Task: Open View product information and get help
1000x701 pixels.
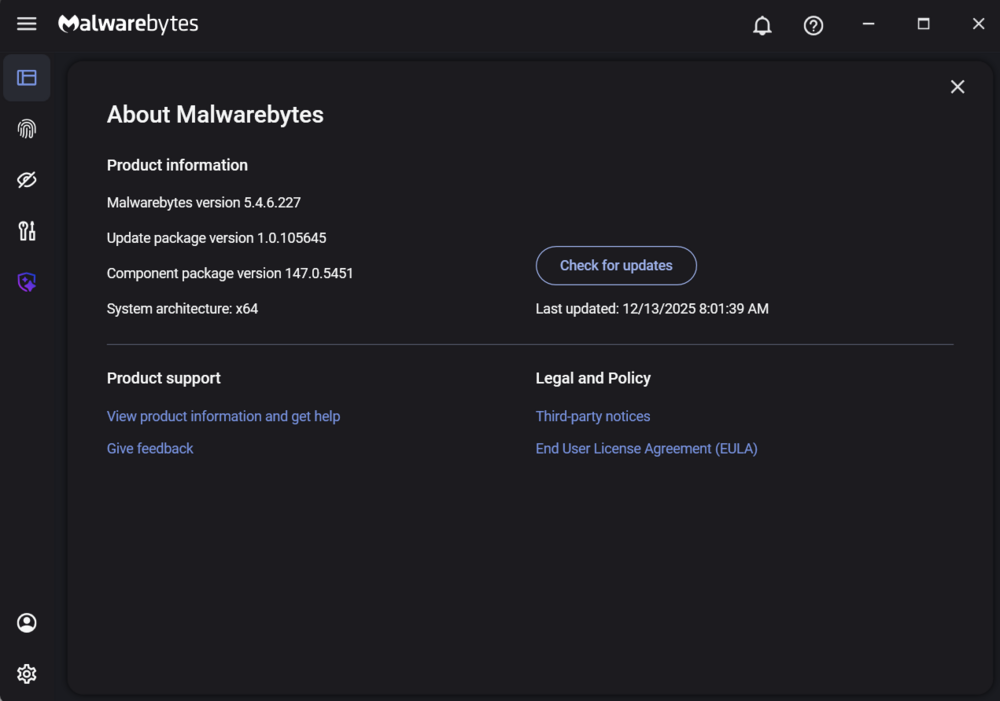Action: coord(223,417)
